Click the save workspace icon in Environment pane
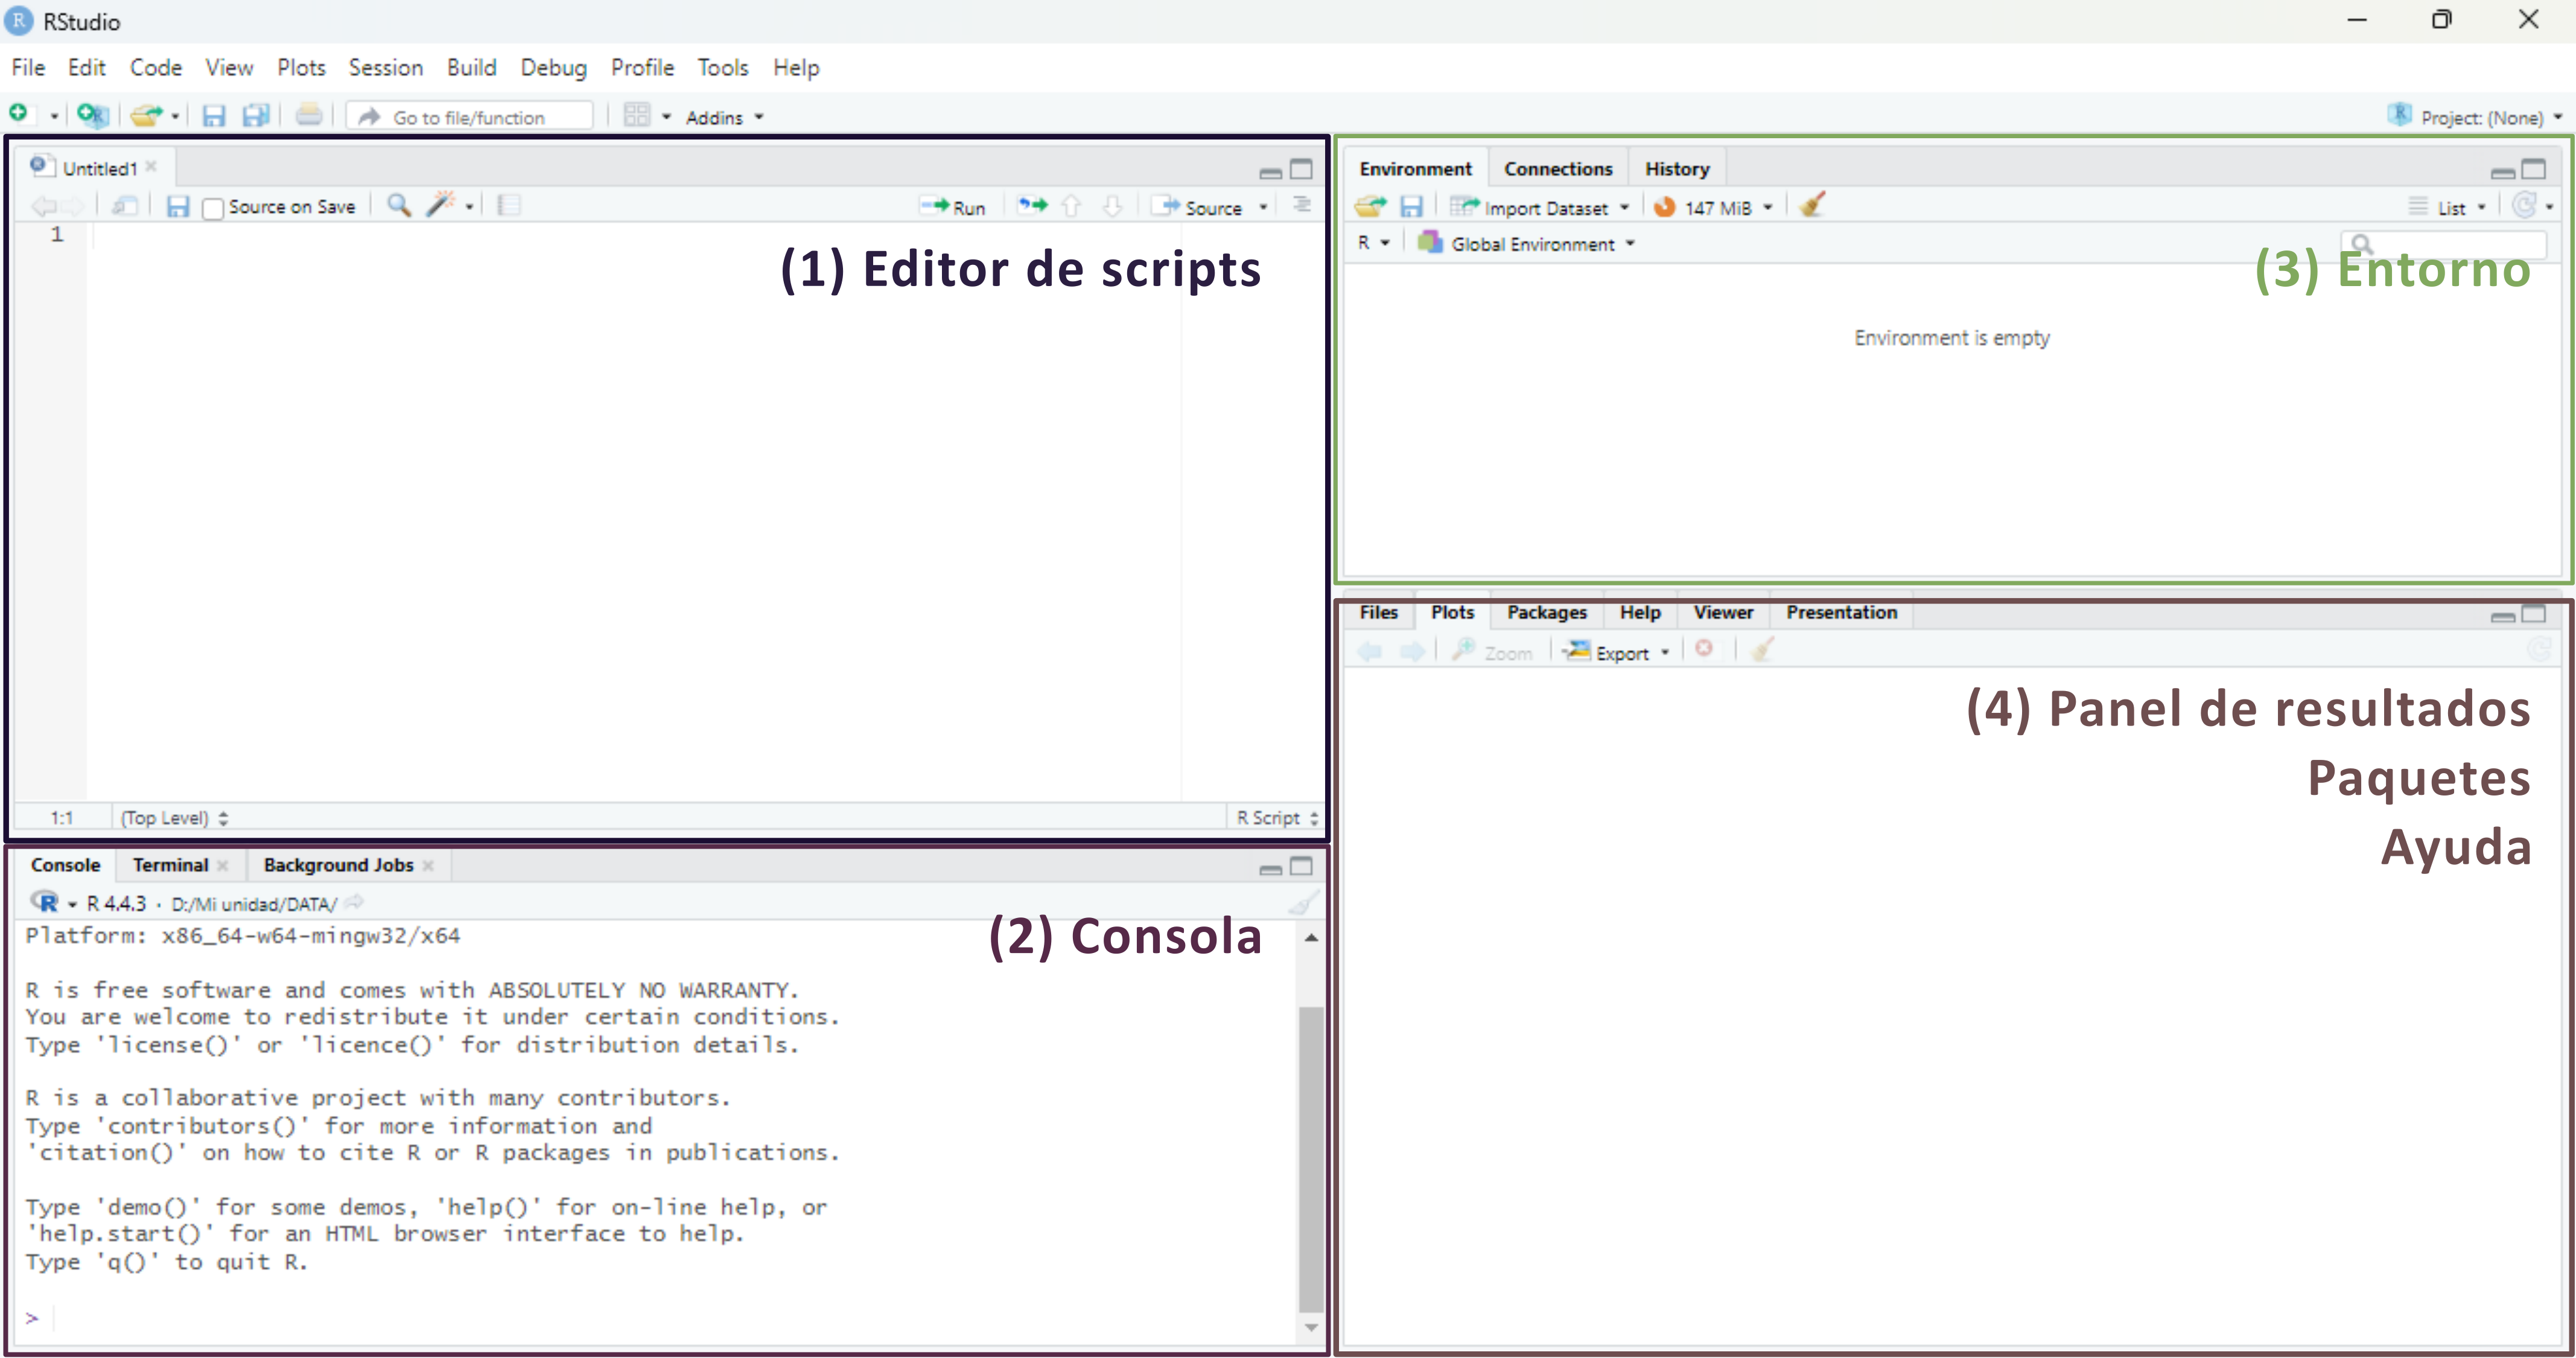 click(1411, 207)
